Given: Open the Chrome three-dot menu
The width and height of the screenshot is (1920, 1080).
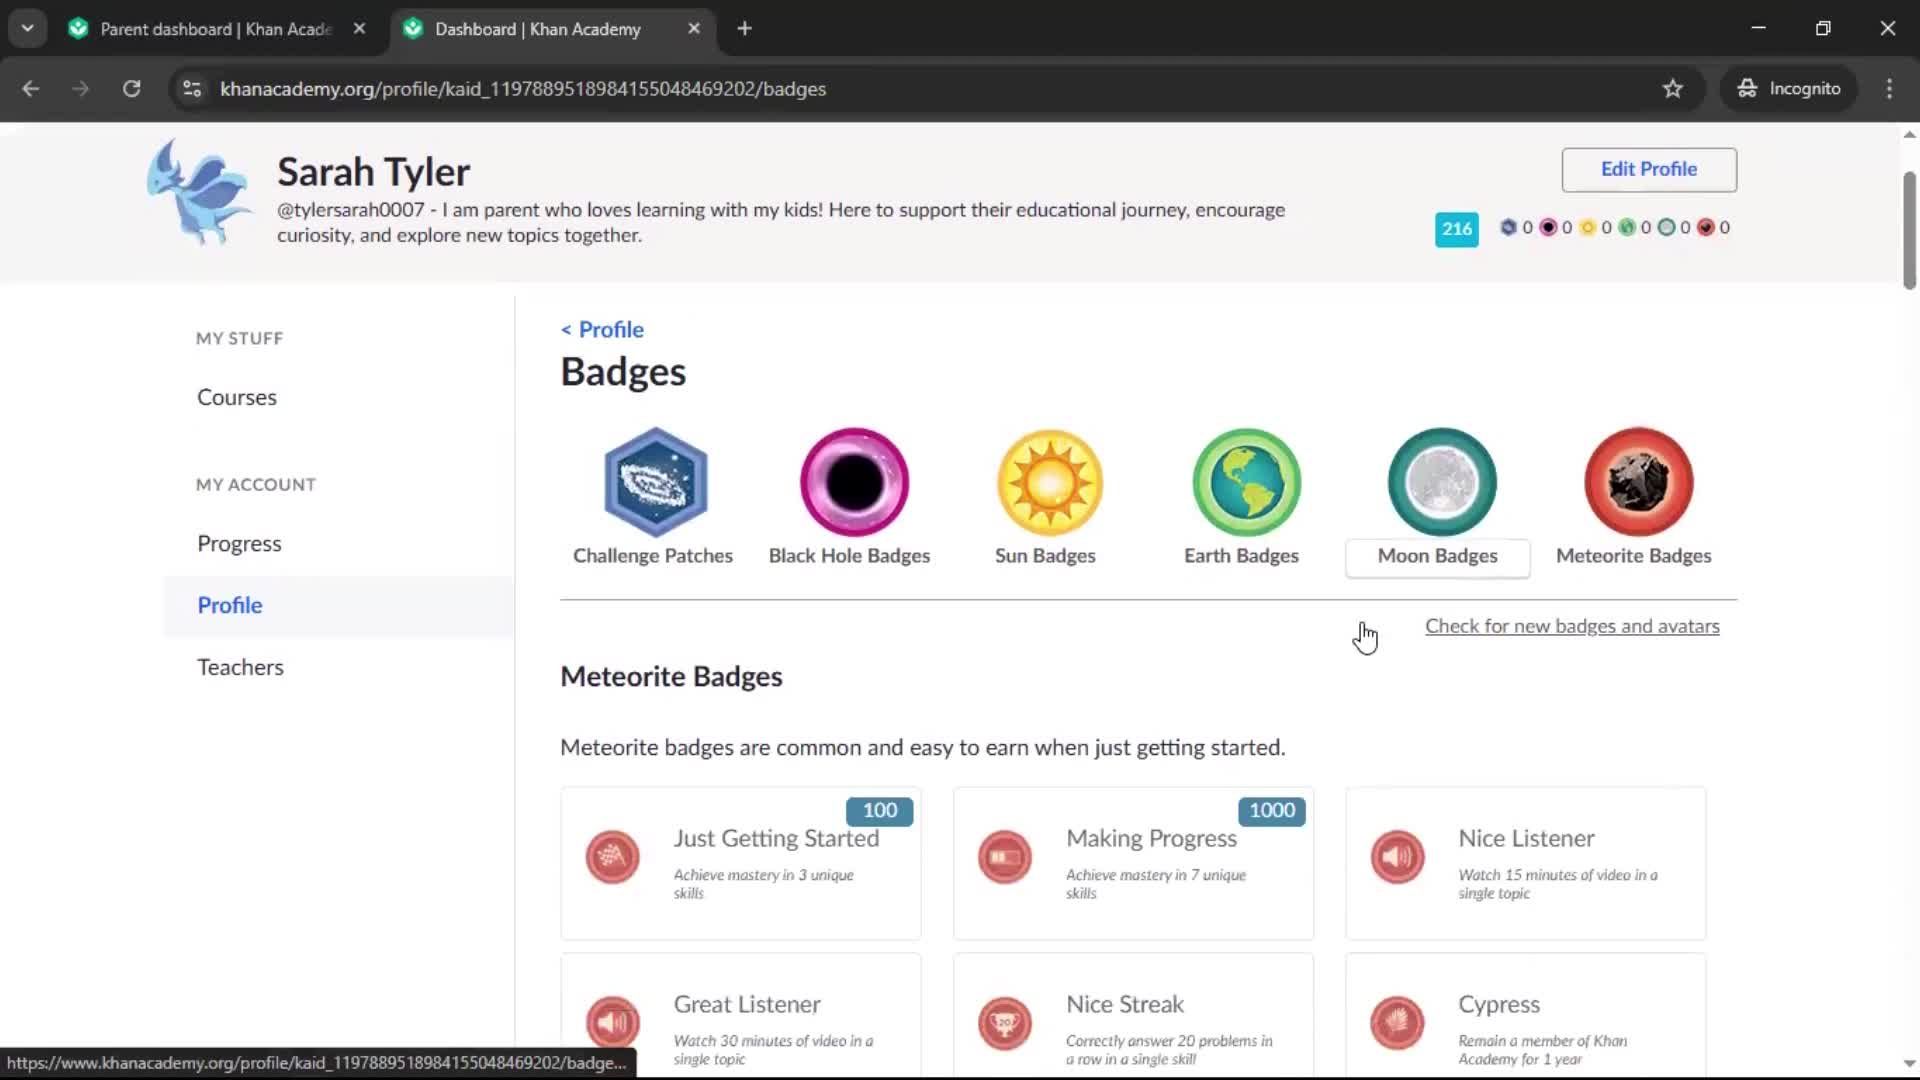Looking at the screenshot, I should 1889,89.
